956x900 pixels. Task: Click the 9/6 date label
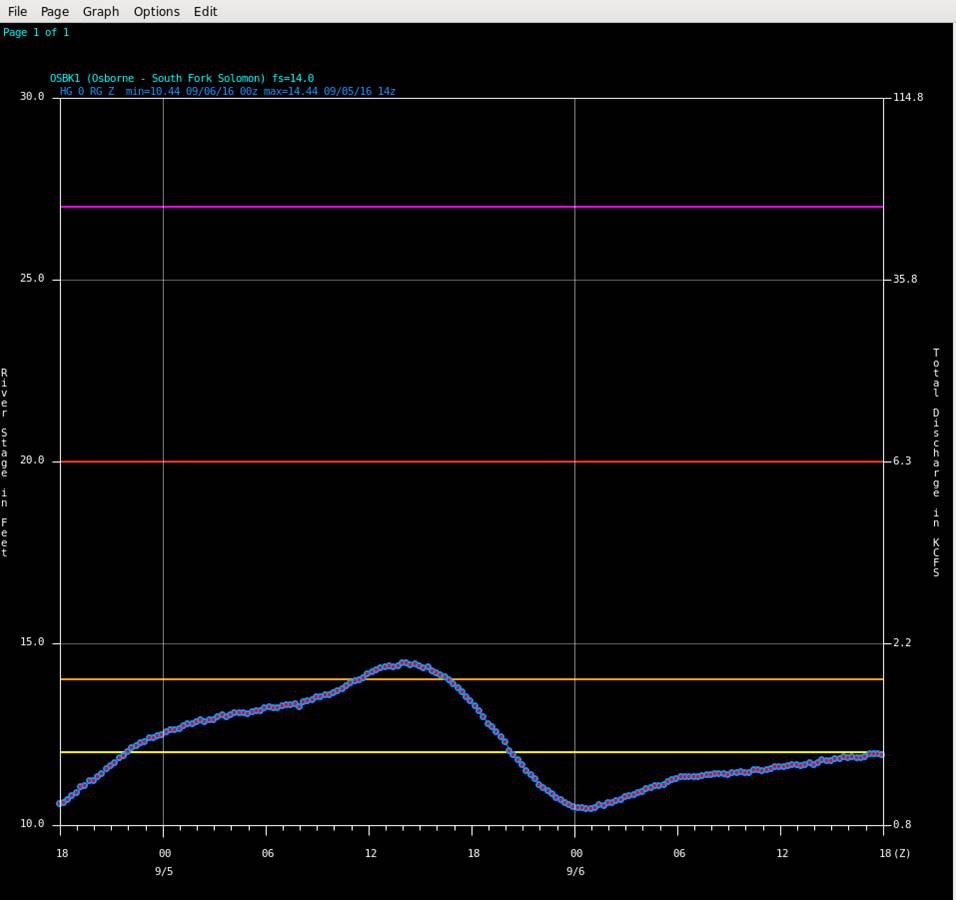tap(576, 871)
